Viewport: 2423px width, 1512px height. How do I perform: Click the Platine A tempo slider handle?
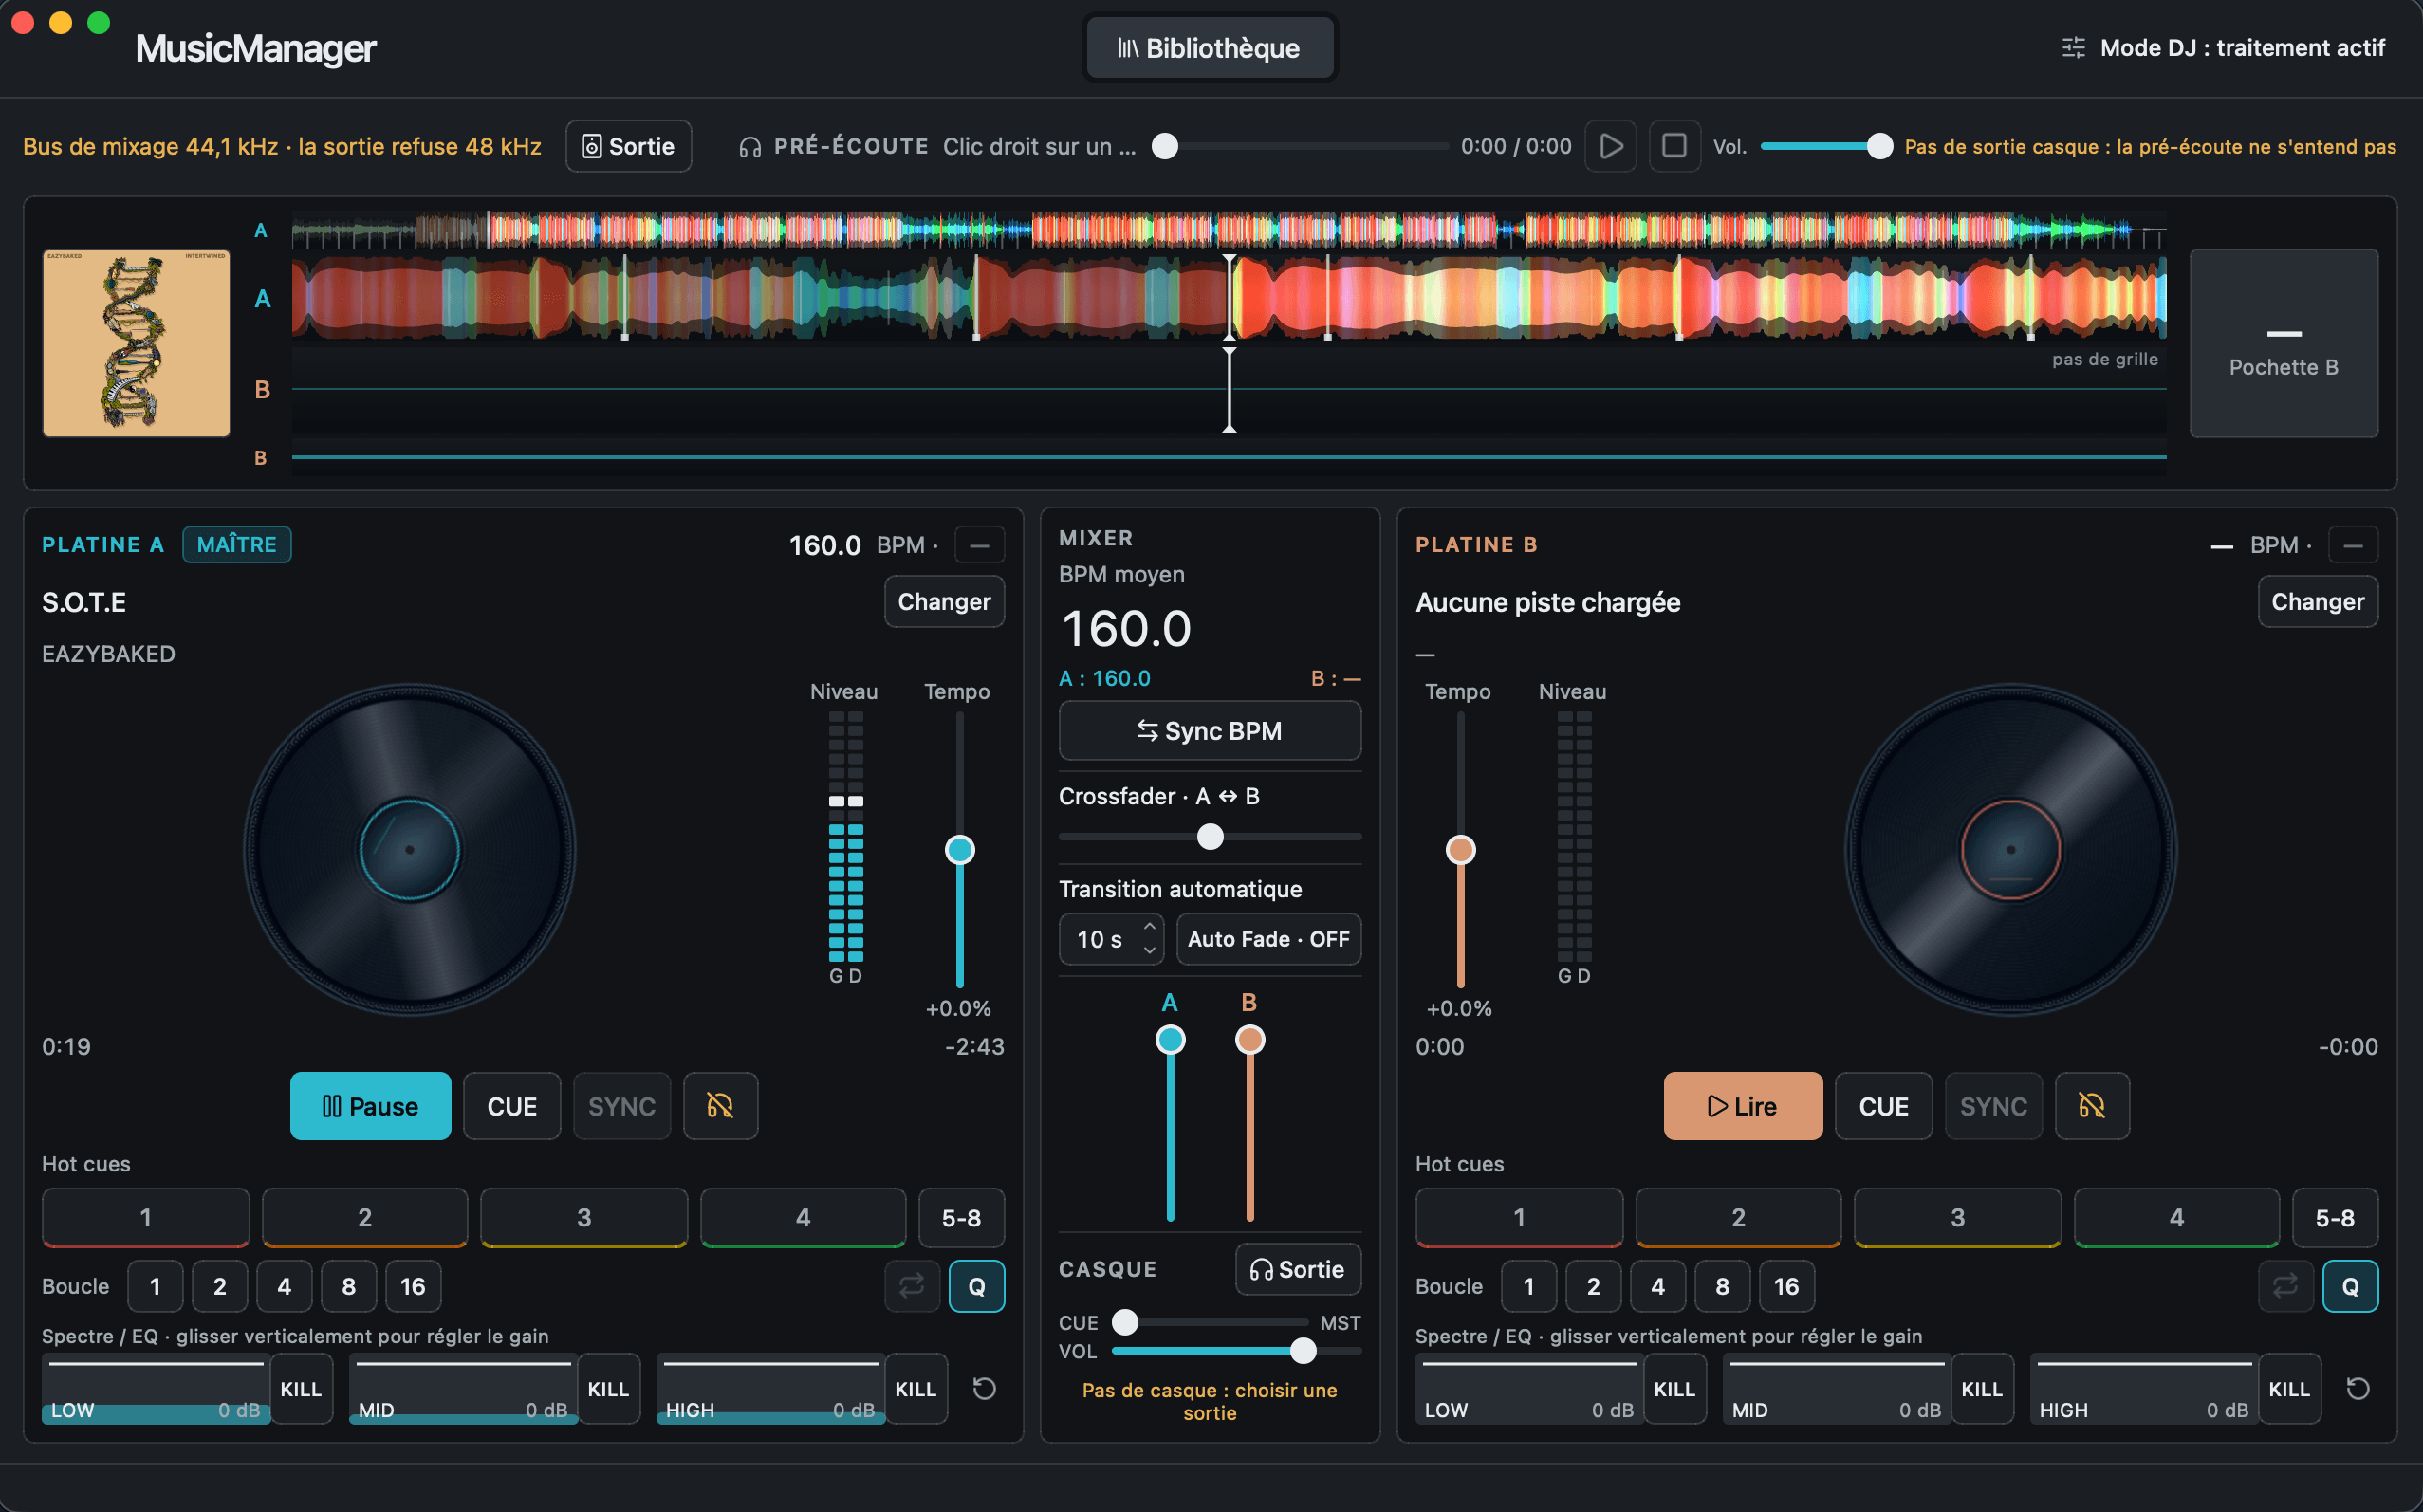click(x=960, y=850)
